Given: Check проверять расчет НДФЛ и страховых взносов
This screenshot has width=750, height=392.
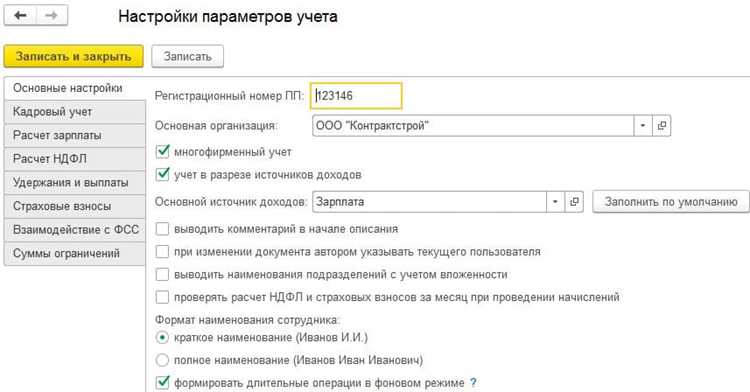Looking at the screenshot, I should (163, 297).
